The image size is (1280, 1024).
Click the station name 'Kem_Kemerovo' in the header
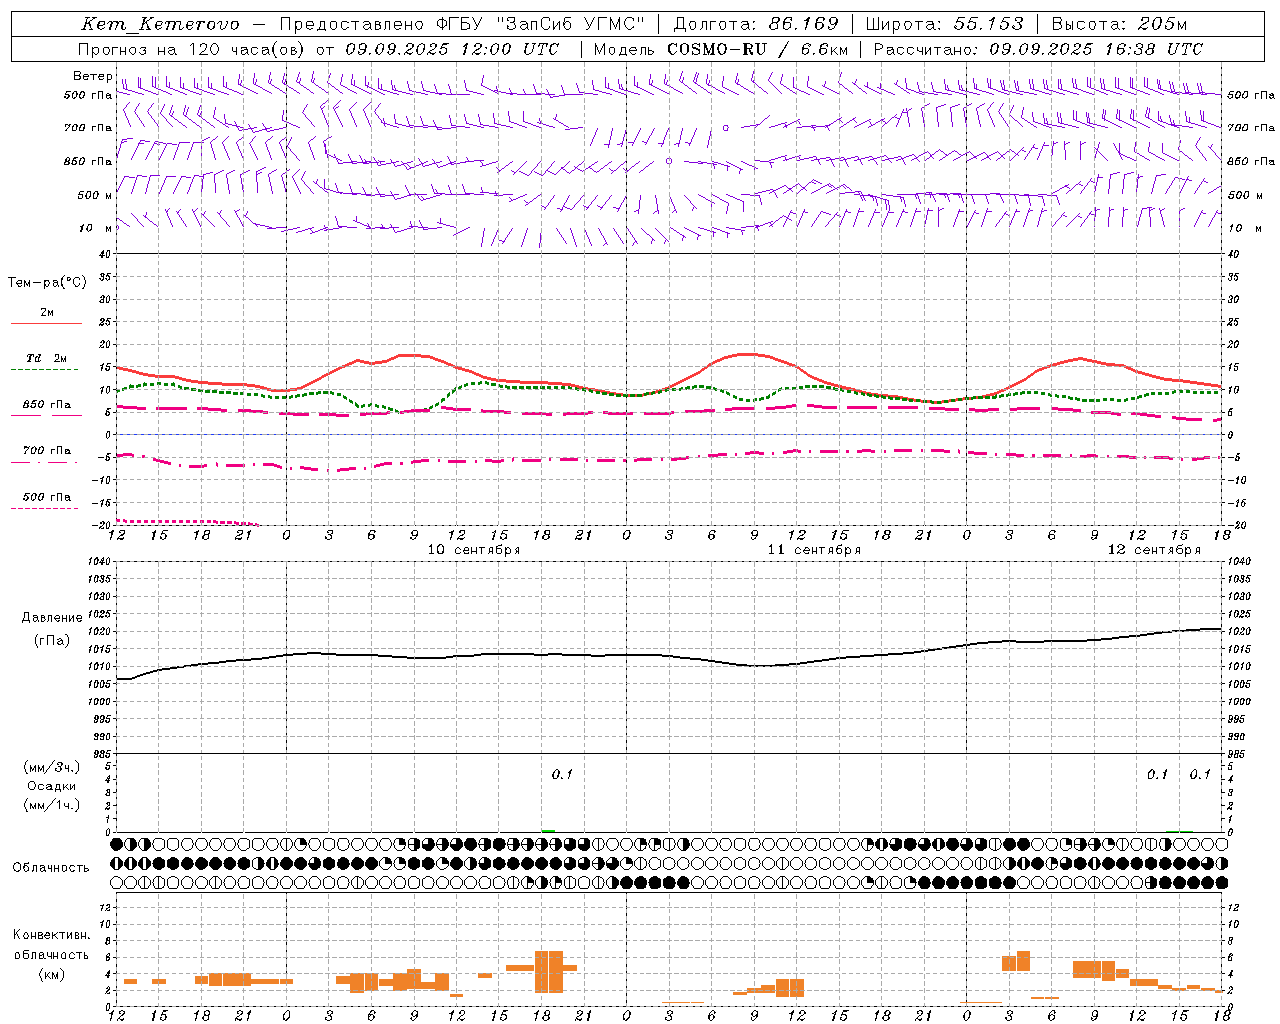[160, 24]
